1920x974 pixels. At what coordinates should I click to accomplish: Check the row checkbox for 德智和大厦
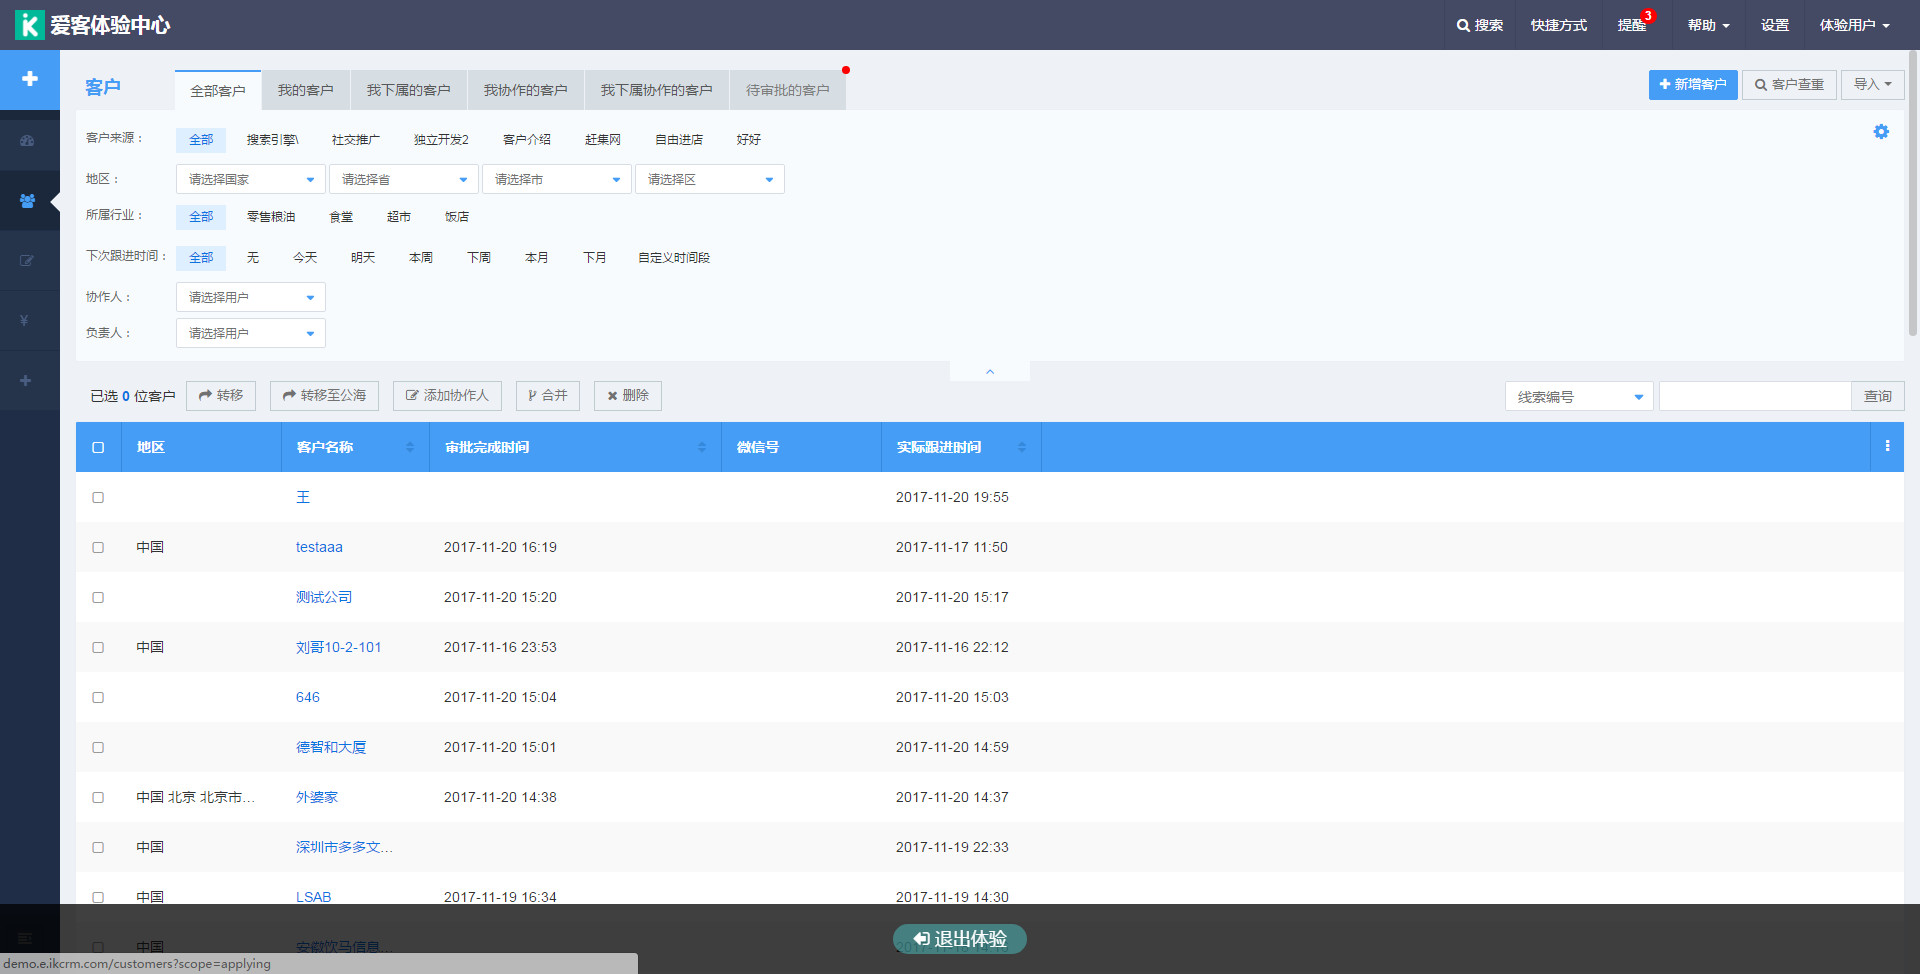pos(98,747)
